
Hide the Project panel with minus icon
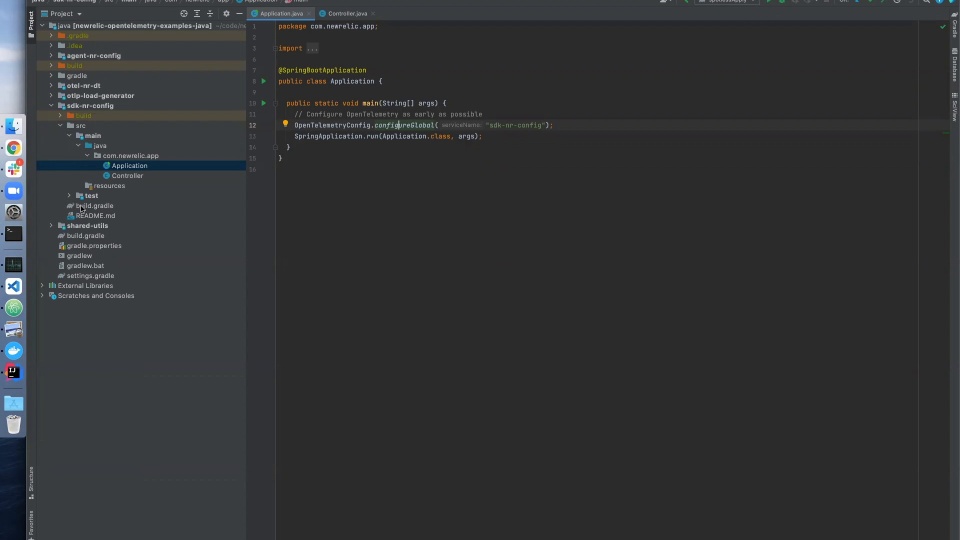click(239, 13)
